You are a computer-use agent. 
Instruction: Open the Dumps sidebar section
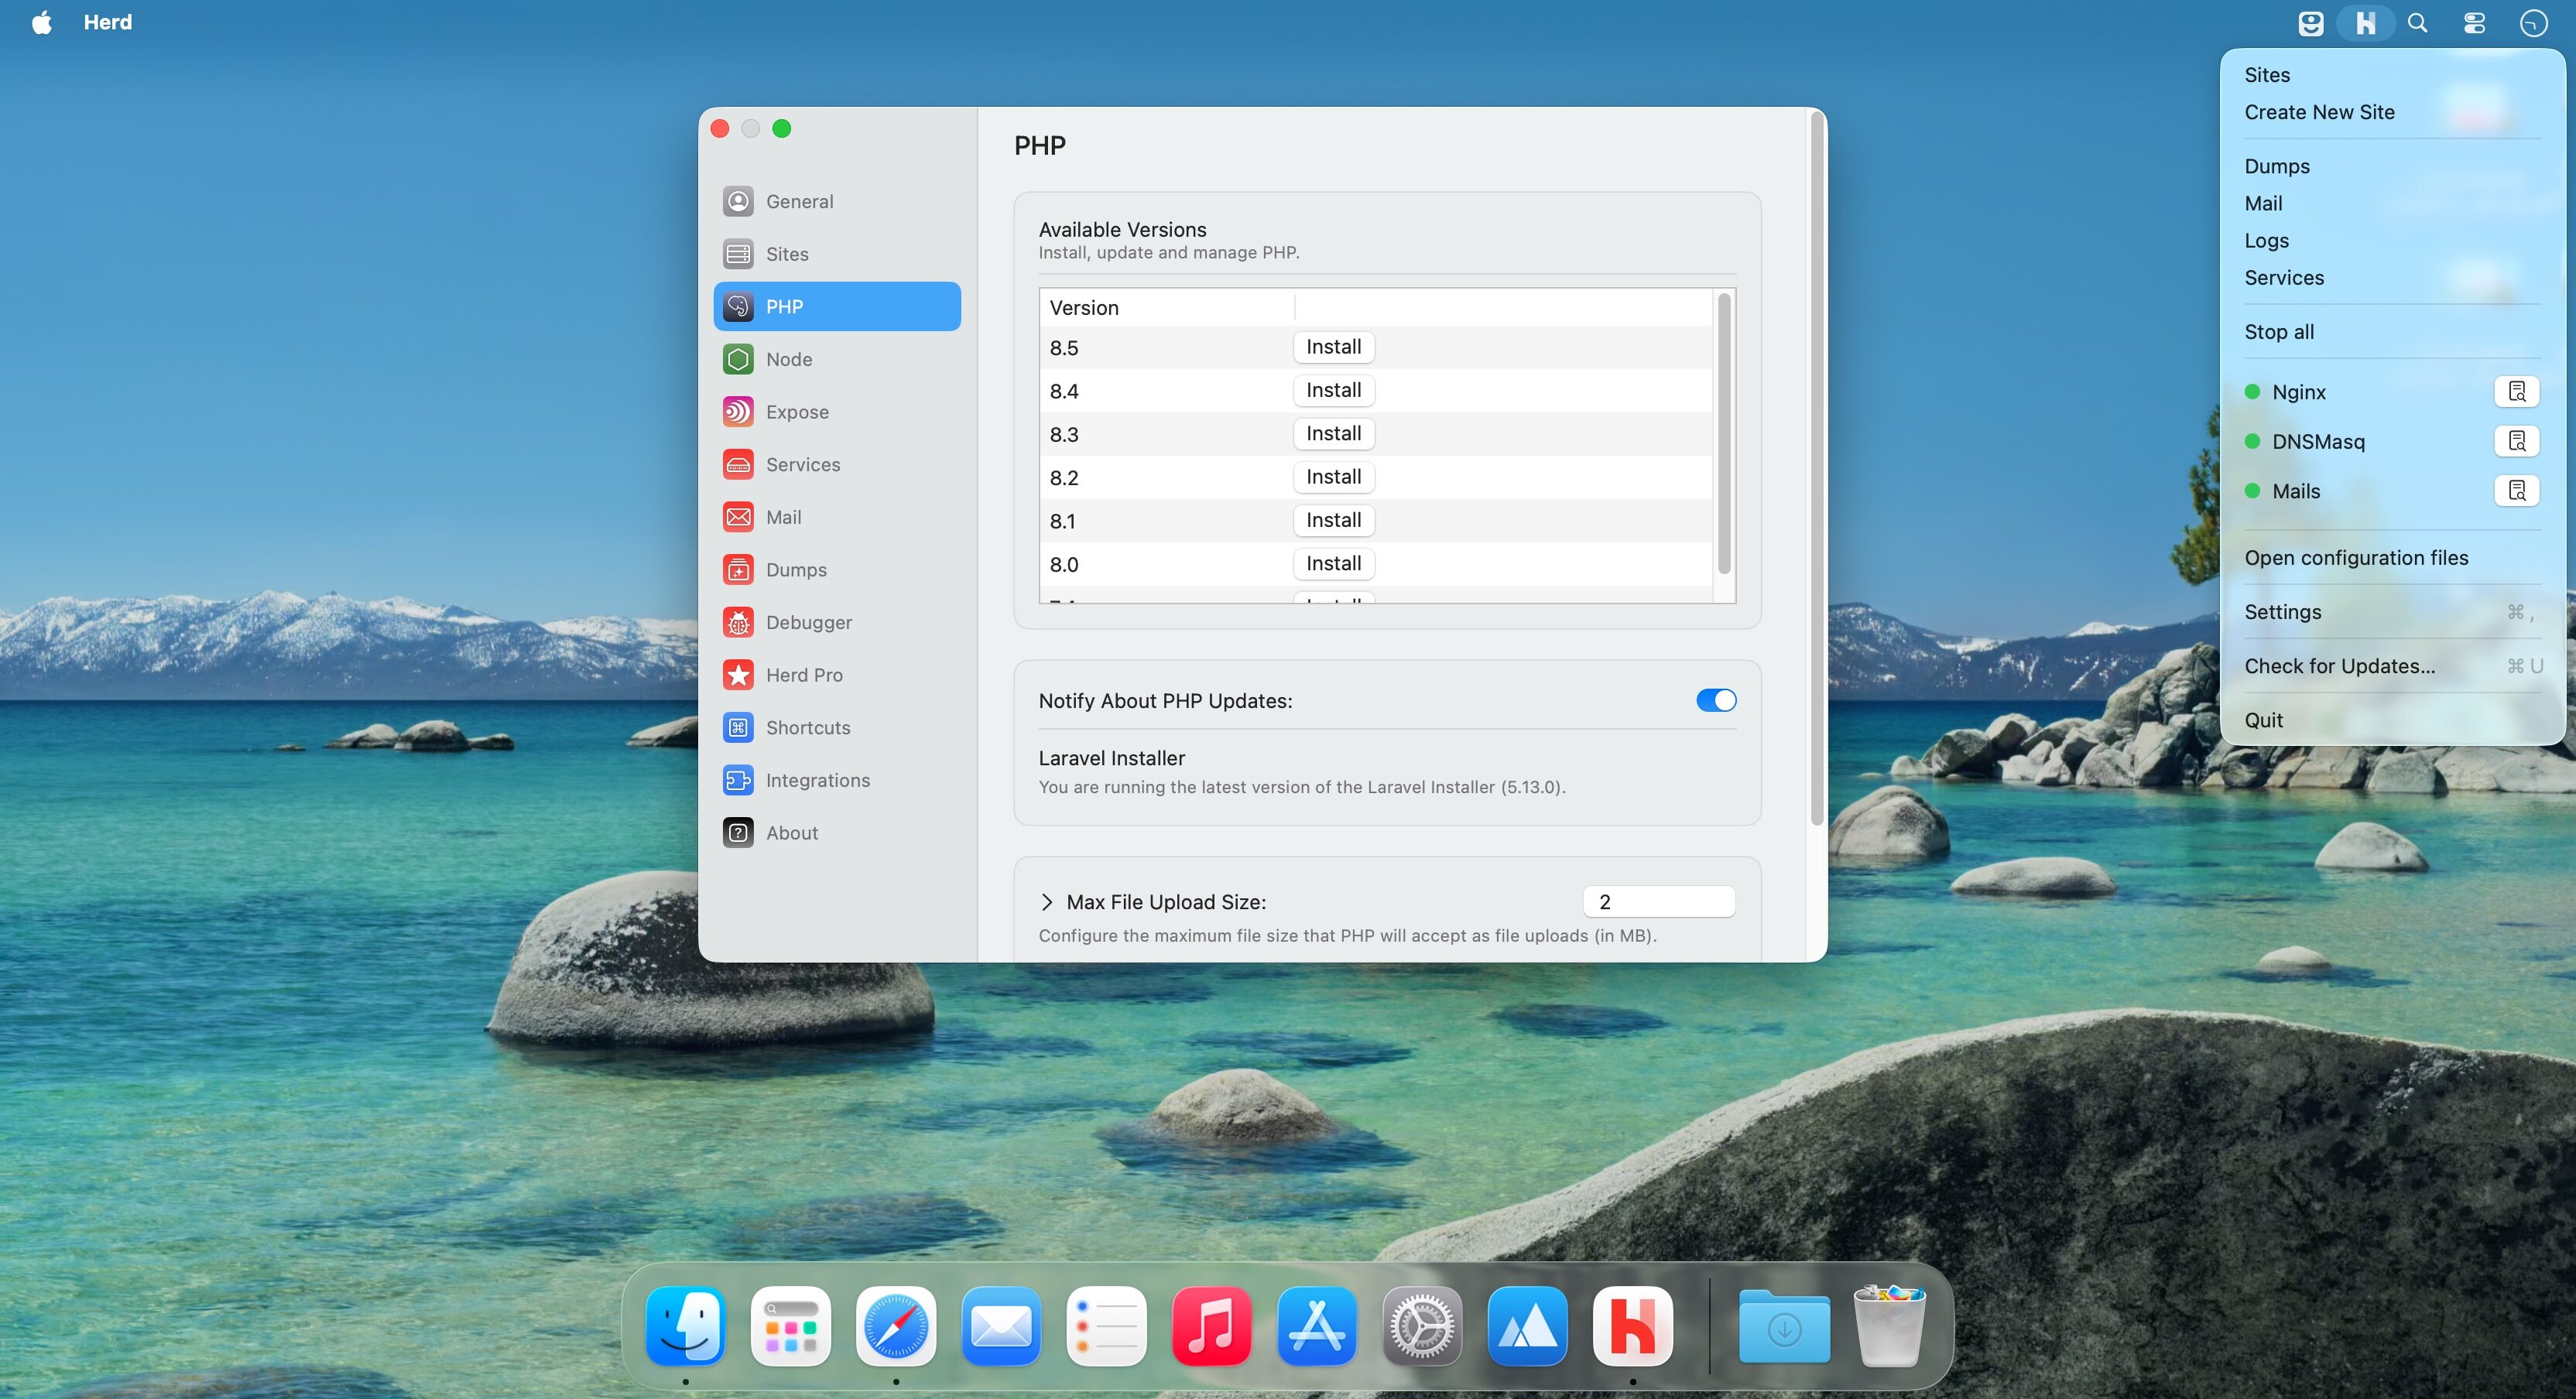pyautogui.click(x=795, y=570)
